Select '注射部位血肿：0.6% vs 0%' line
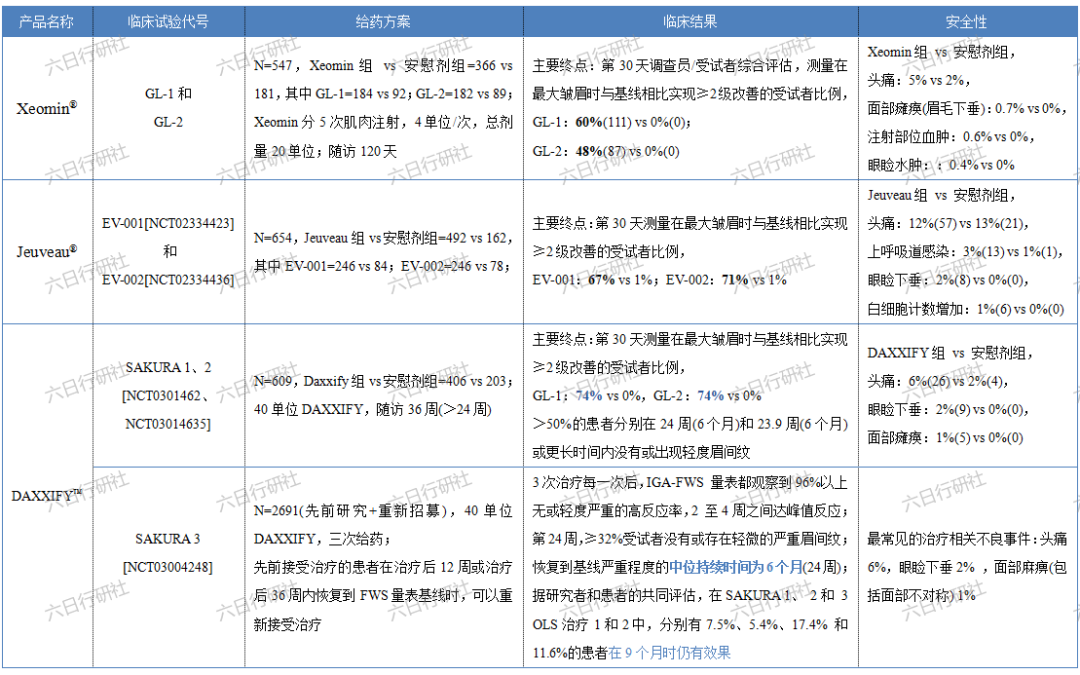The image size is (1080, 675). coord(951,136)
